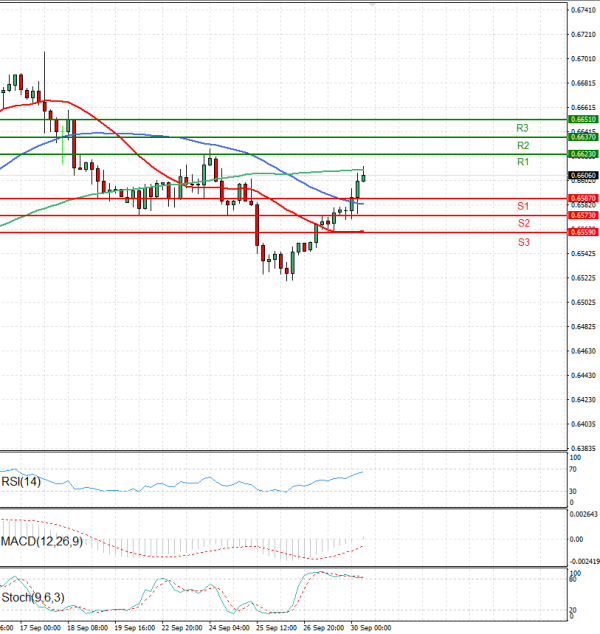Click the red 0.65590 price tag

(583, 232)
